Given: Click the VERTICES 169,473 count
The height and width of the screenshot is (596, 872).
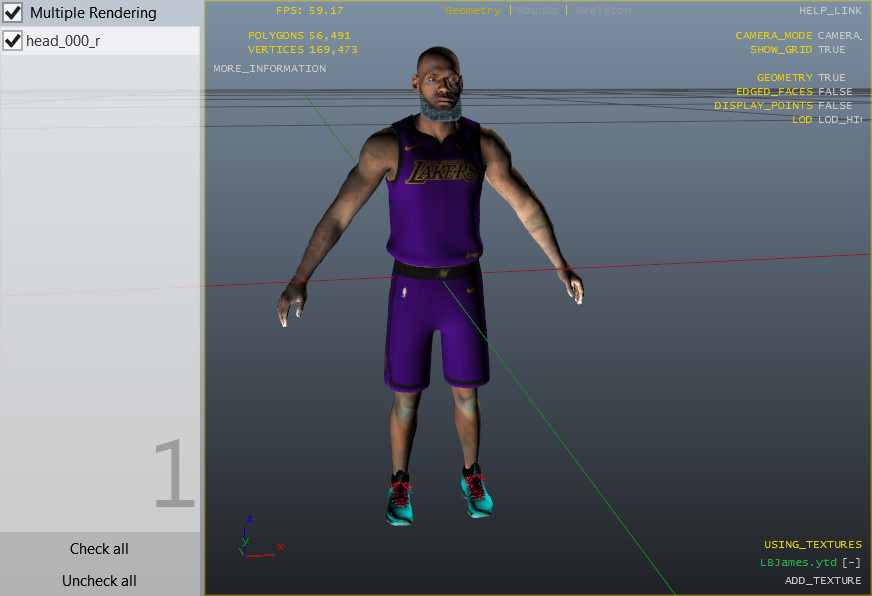Looking at the screenshot, I should (x=303, y=49).
